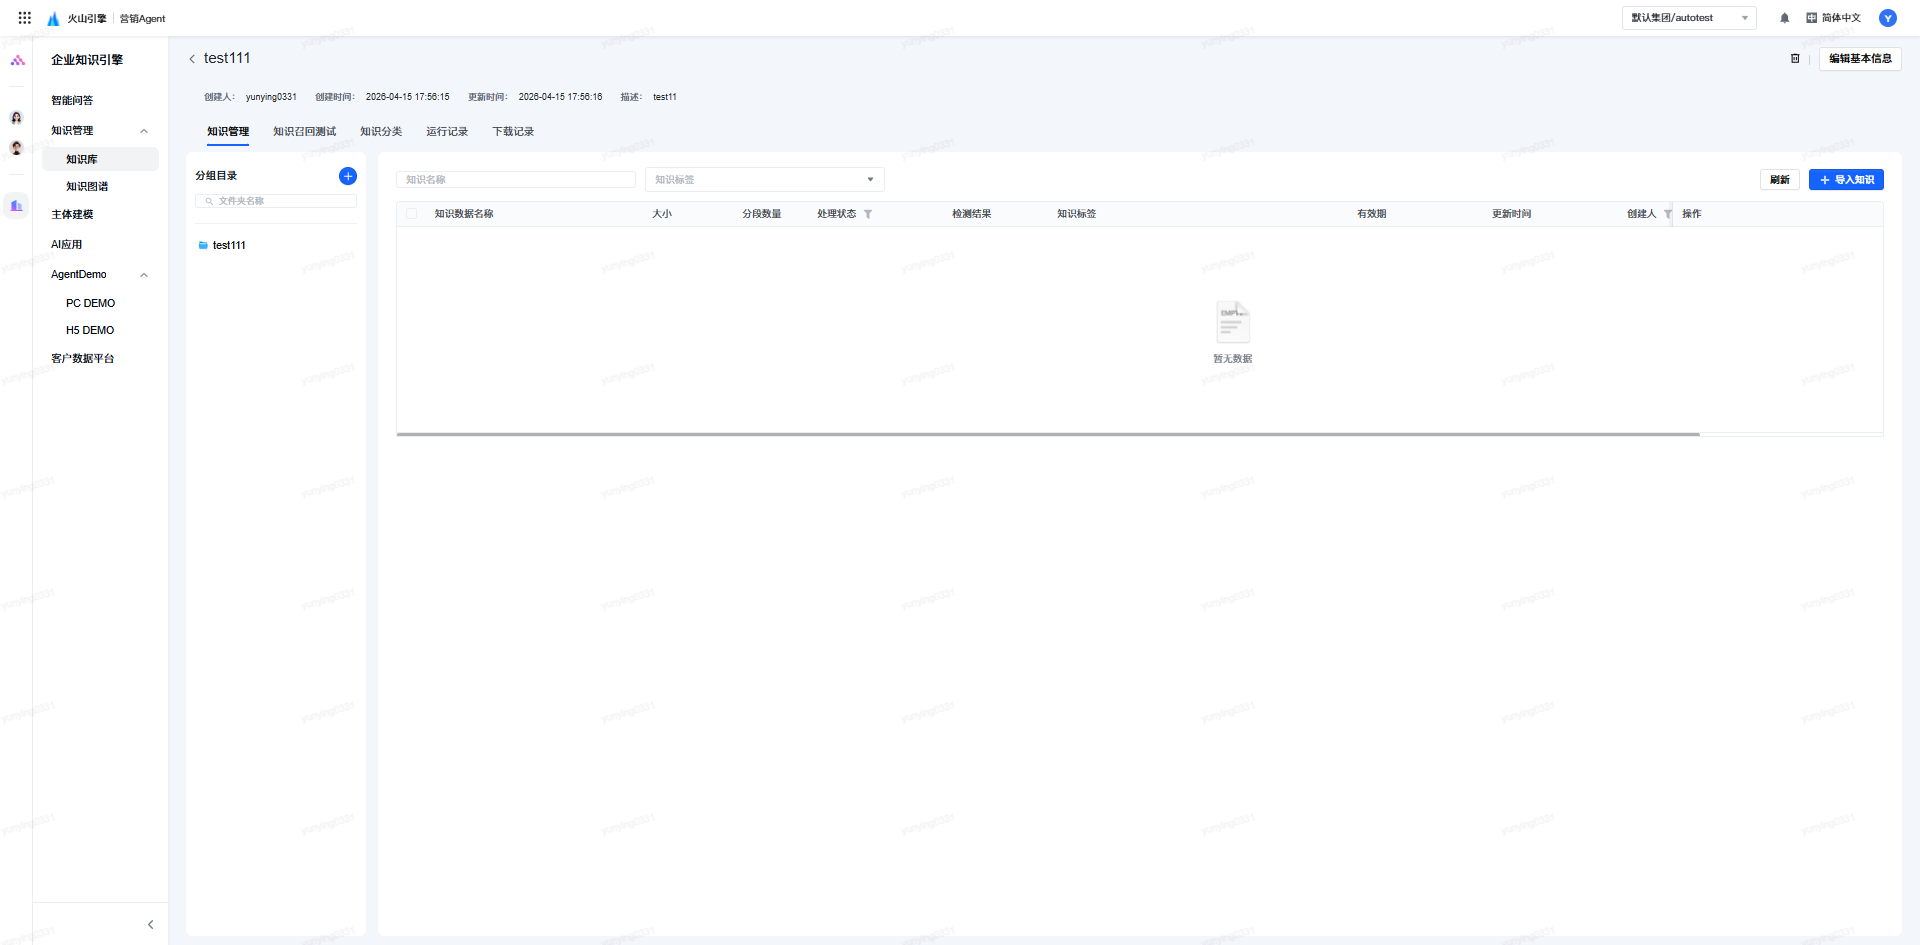The height and width of the screenshot is (945, 1920).
Task: Click the 更新时间 column header
Action: point(1512,214)
